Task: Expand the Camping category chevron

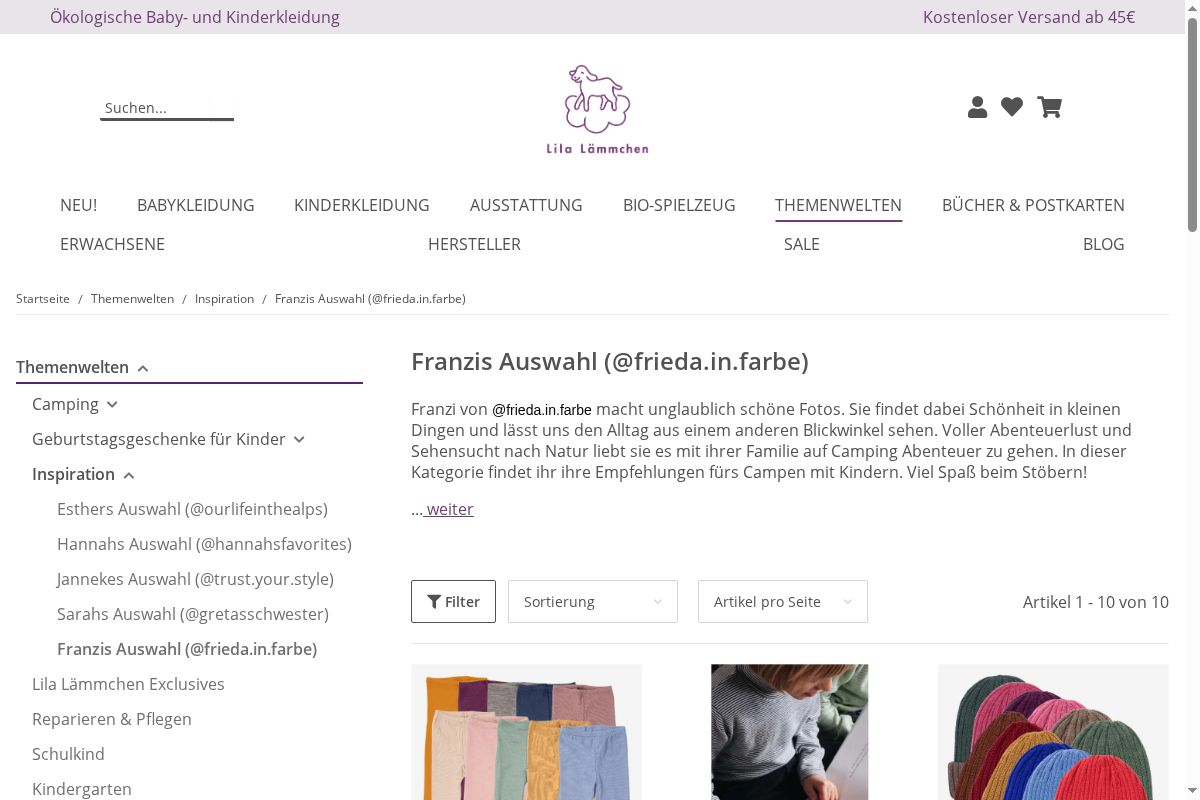Action: (x=112, y=405)
